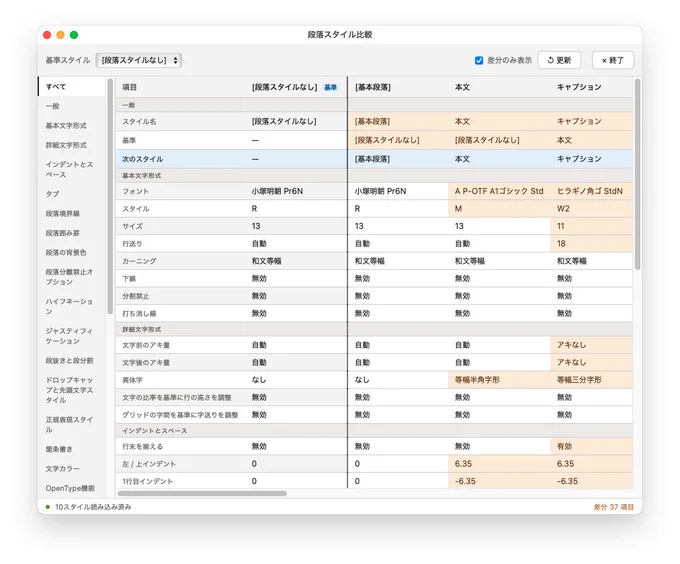The width and height of the screenshot is (680, 564).
Task: Select the スタイル名 row label
Action: pyautogui.click(x=139, y=121)
